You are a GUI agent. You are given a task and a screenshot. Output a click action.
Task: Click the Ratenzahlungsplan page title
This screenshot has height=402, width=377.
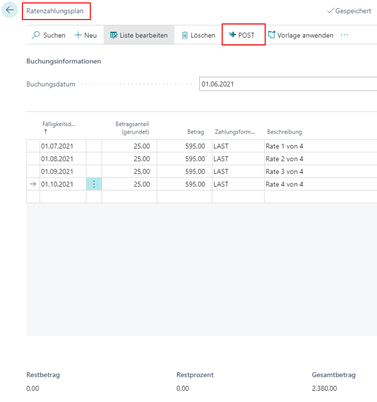coord(55,11)
